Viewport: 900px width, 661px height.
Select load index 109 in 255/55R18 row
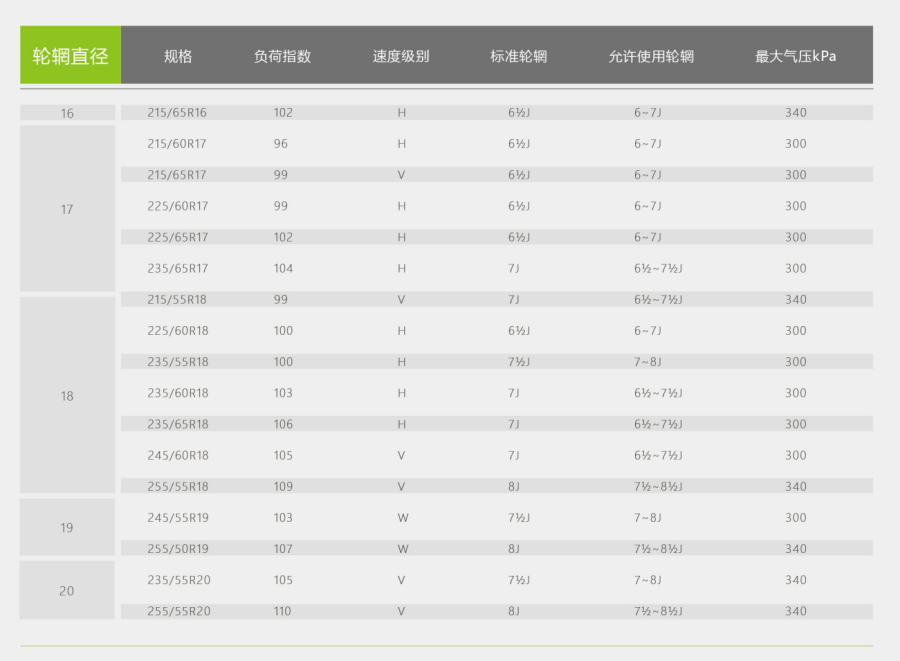[283, 487]
